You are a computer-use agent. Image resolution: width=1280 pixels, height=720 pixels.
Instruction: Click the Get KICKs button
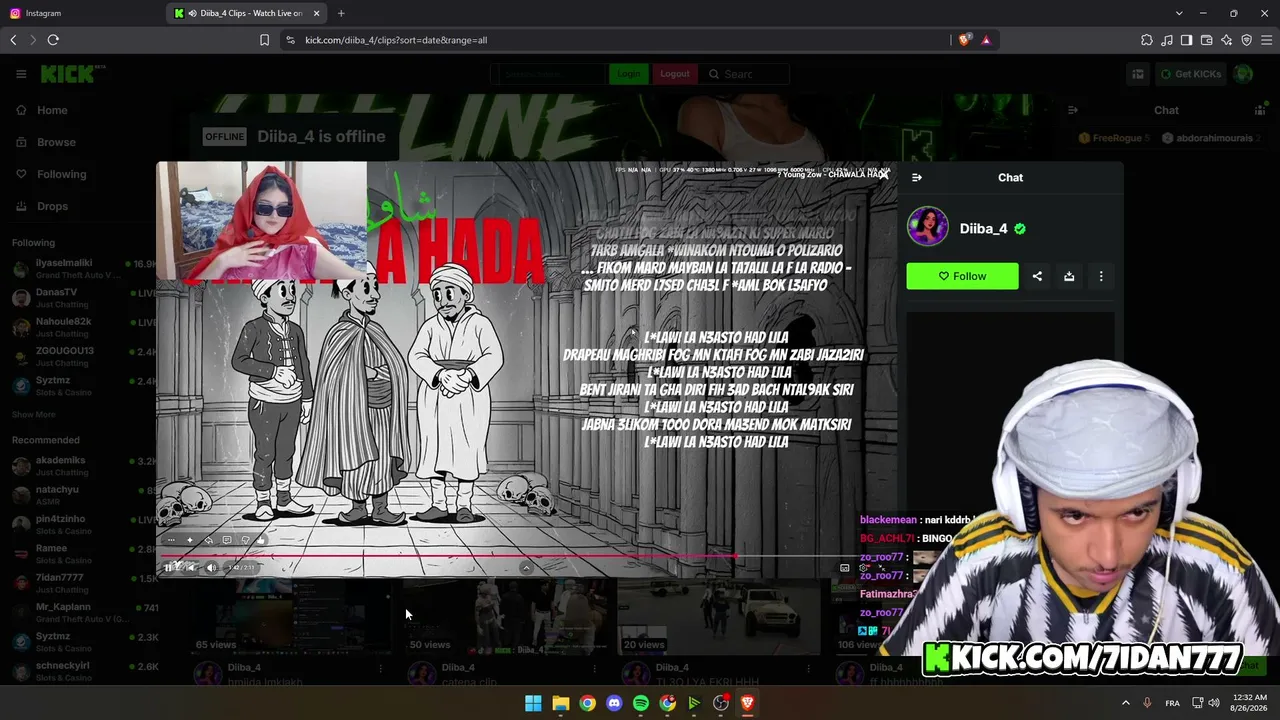pyautogui.click(x=1190, y=74)
